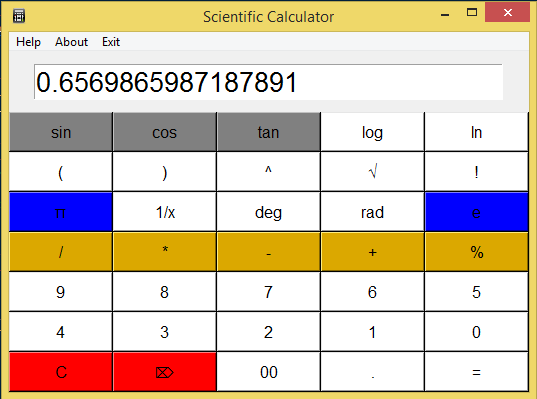The height and width of the screenshot is (399, 537).
Task: Insert a close parenthesis
Action: point(164,172)
